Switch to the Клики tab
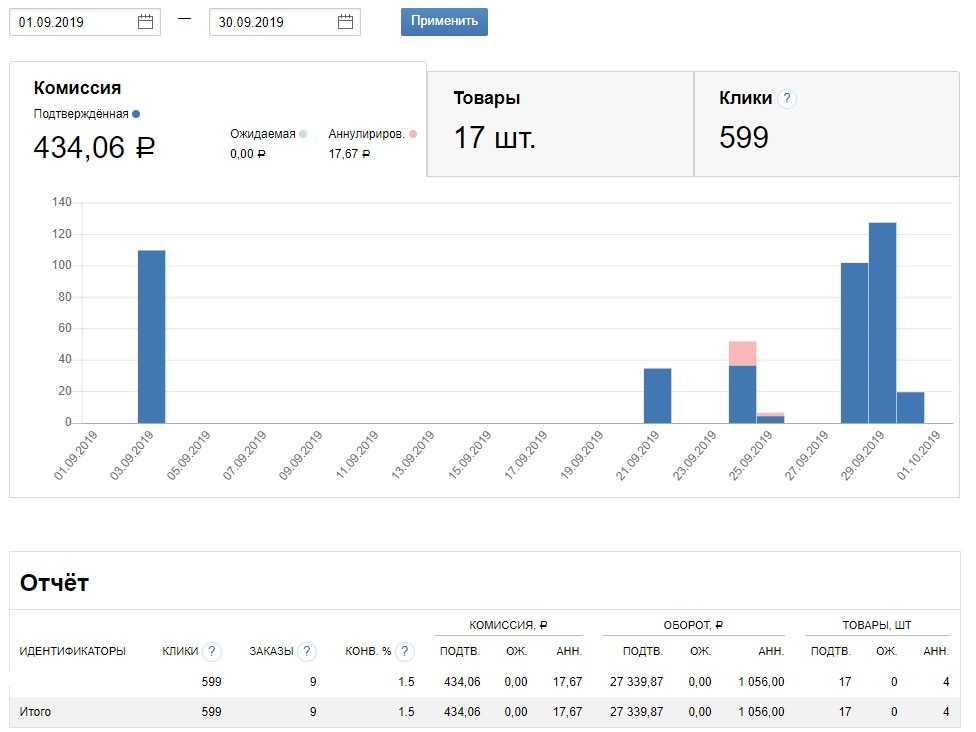 tap(827, 124)
